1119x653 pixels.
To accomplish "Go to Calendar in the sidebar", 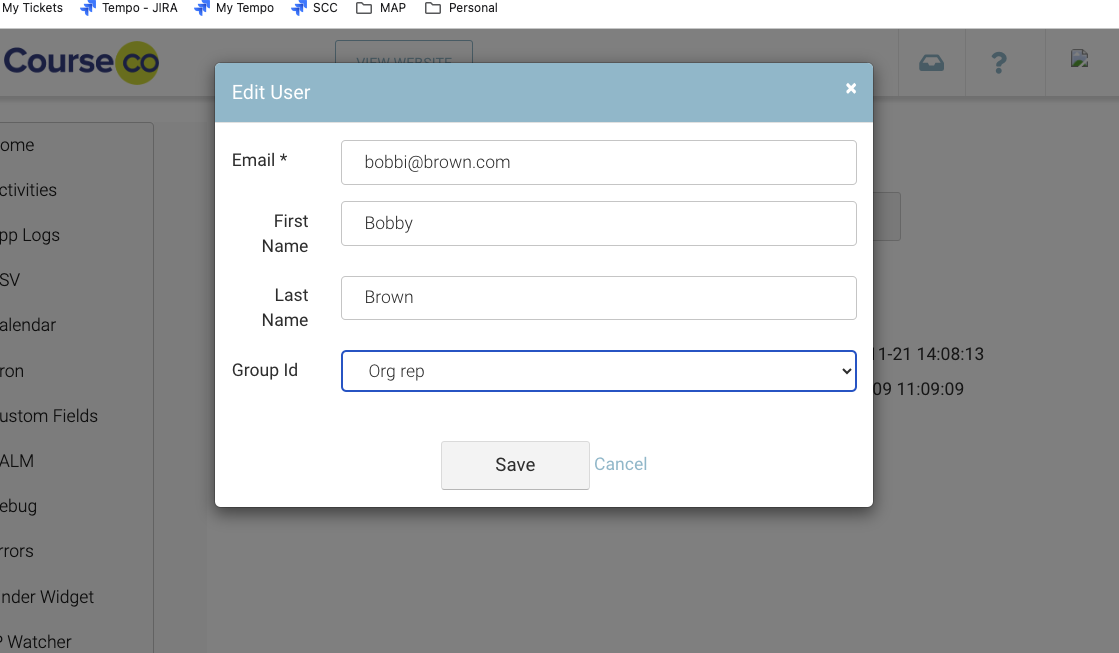I will [x=28, y=325].
